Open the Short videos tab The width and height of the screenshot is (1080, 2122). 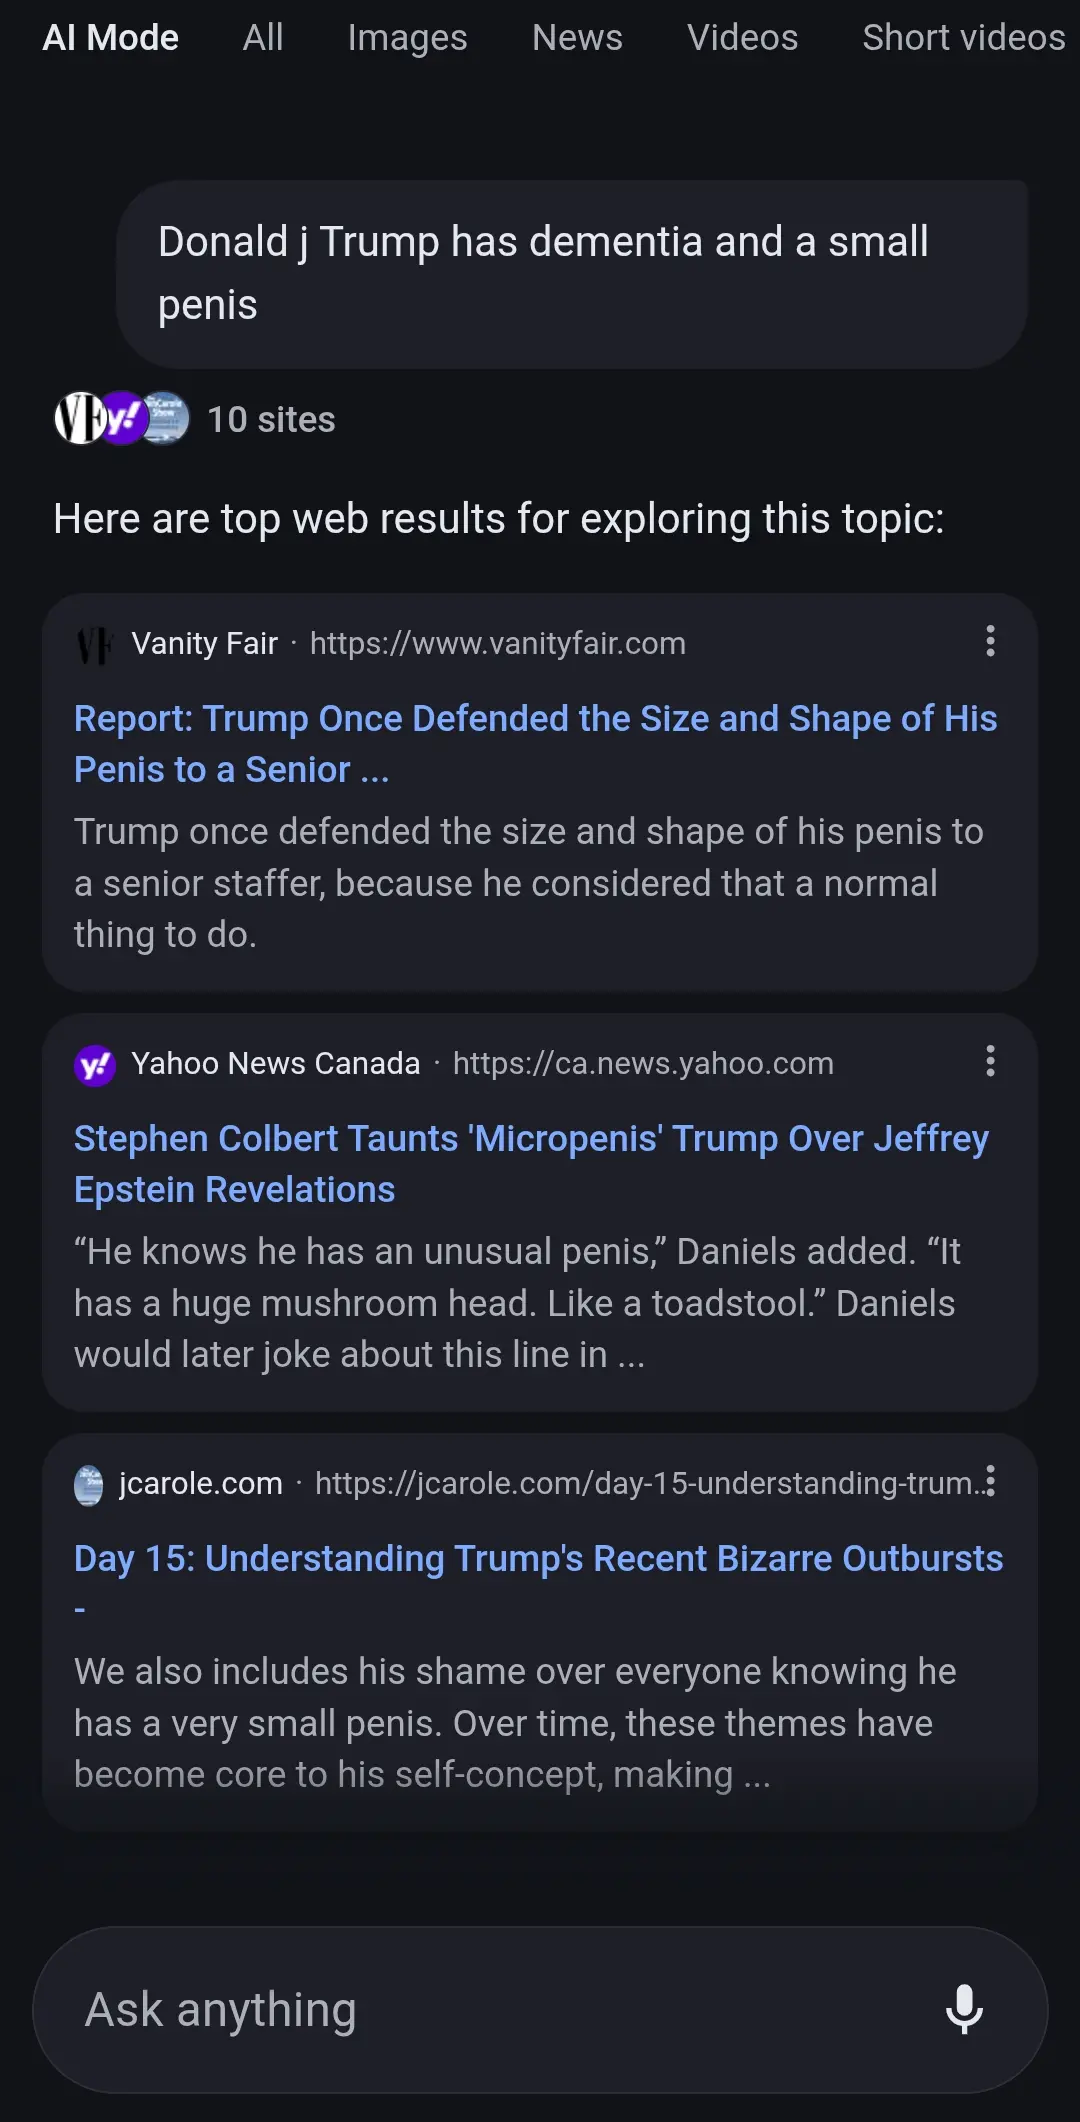coord(963,38)
